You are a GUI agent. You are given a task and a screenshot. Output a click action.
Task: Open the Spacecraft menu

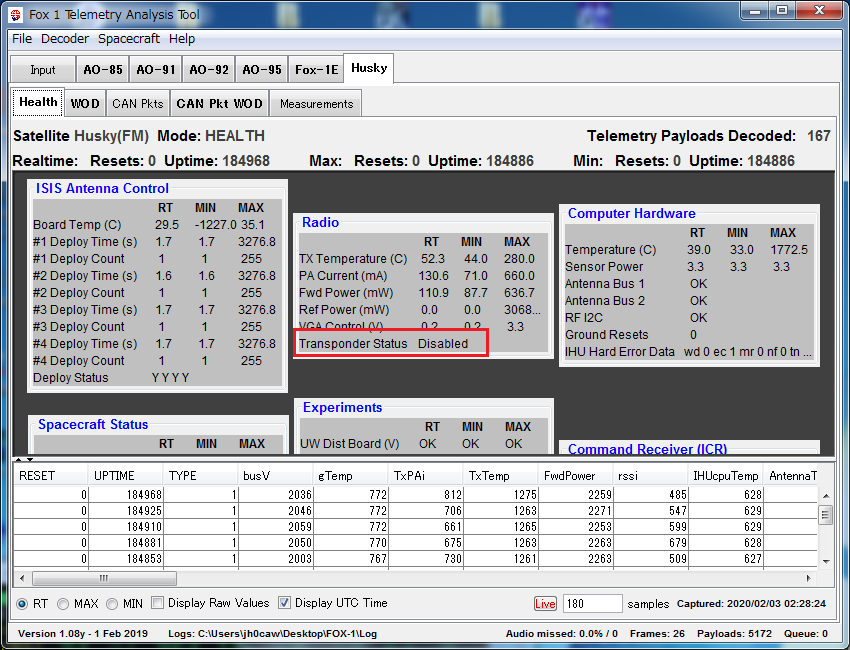pos(128,39)
